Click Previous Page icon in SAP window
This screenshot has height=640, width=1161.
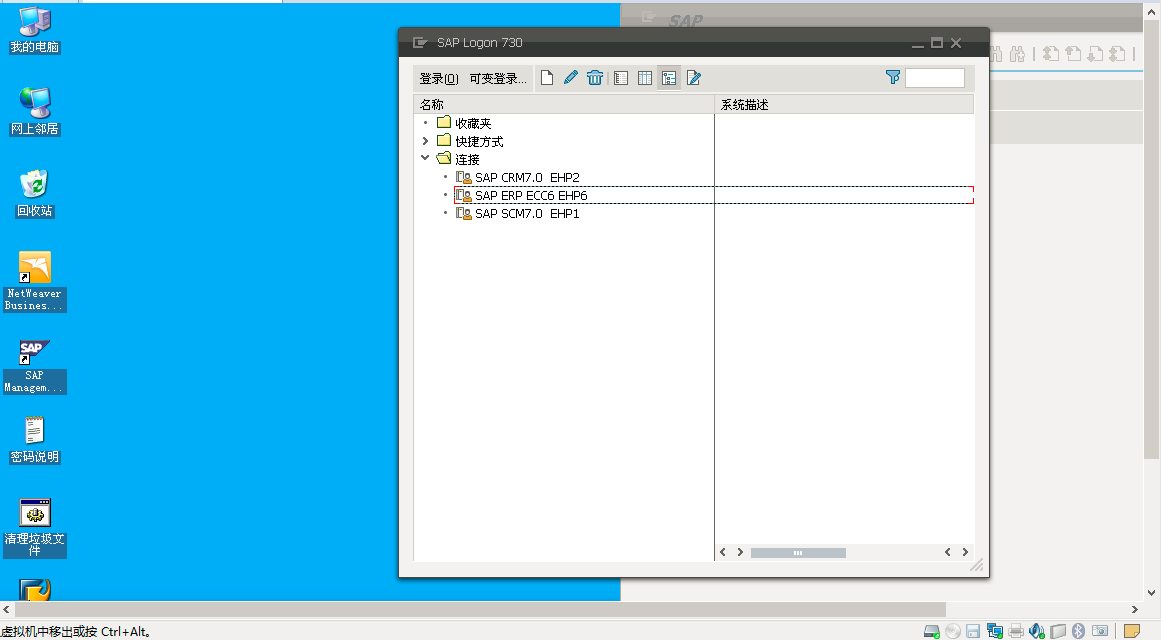point(1073,54)
